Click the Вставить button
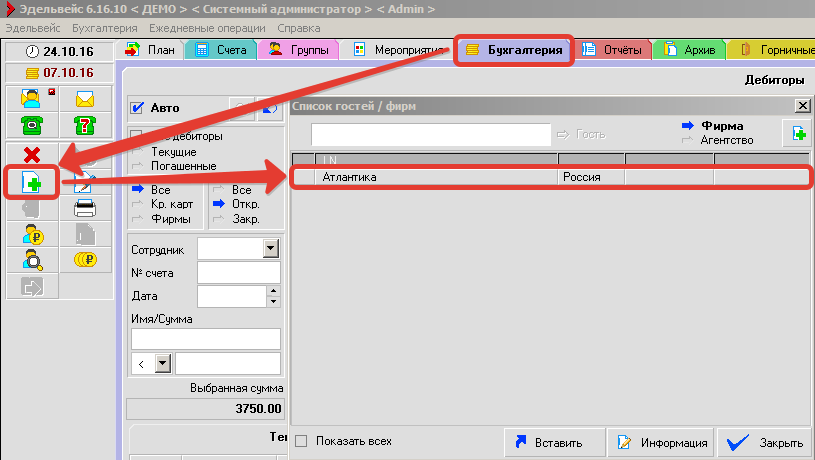This screenshot has height=460, width=815. [x=549, y=442]
